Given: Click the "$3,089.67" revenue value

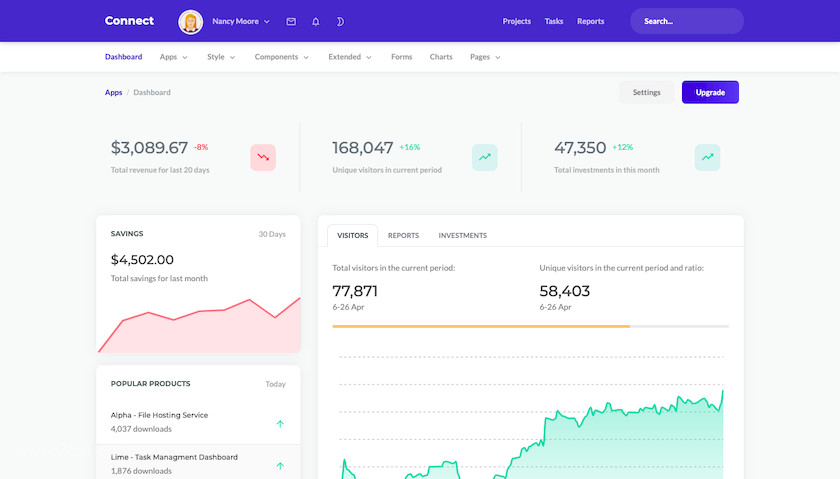Looking at the screenshot, I should 149,148.
